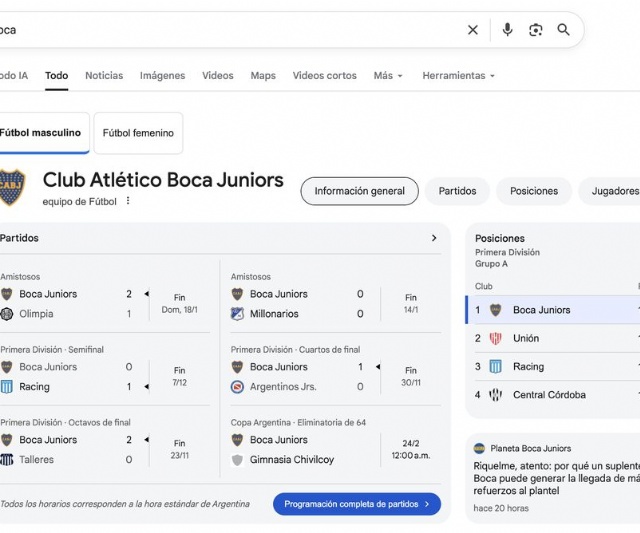640x533 pixels.
Task: Click the Millonarios team crest icon
Action: pyautogui.click(x=237, y=314)
